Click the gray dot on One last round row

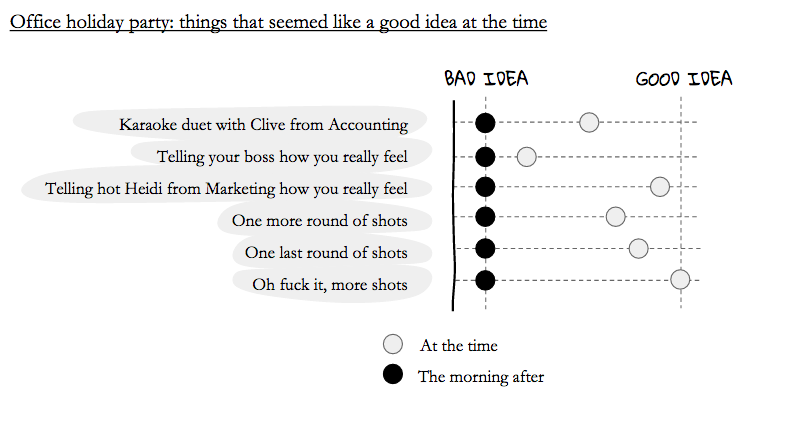pos(638,248)
